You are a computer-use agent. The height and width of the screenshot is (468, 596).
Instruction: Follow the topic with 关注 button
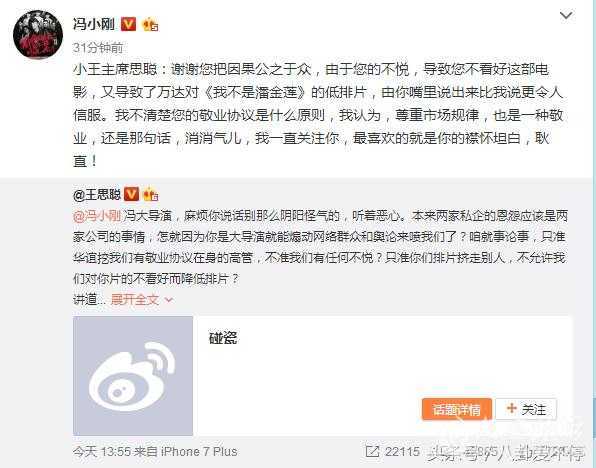click(x=526, y=409)
